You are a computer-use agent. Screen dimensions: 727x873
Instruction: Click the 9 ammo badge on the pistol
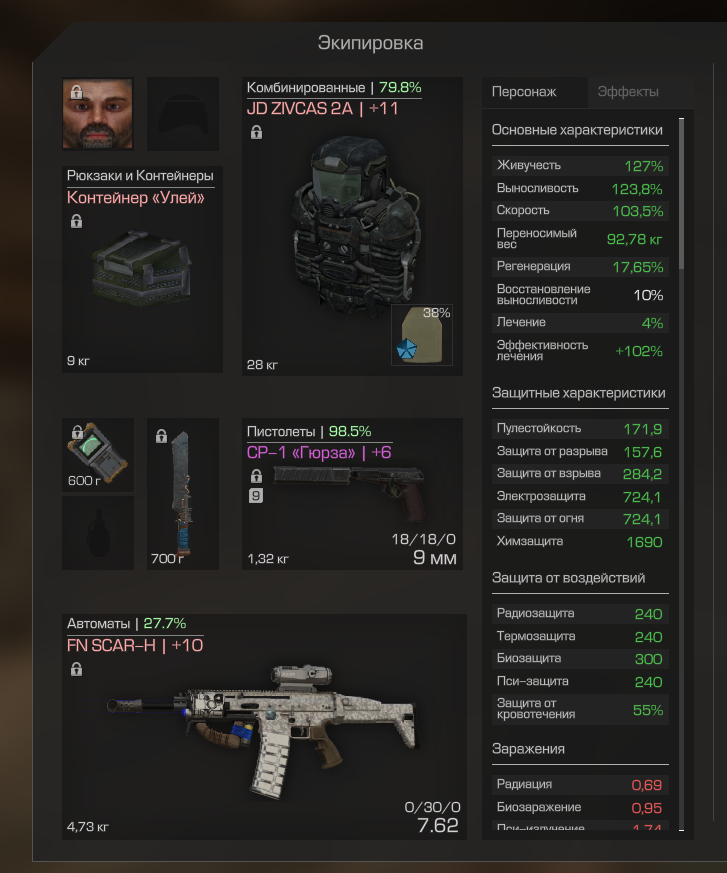coord(256,495)
